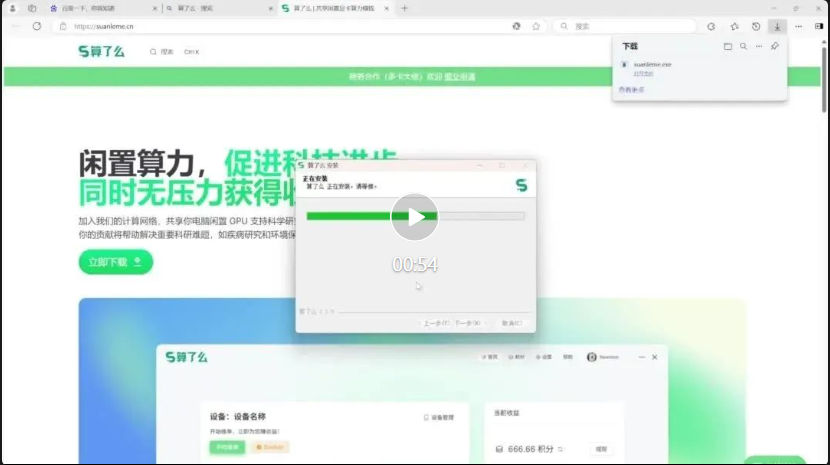Open the browser downloads toolbar icon

coord(777,26)
